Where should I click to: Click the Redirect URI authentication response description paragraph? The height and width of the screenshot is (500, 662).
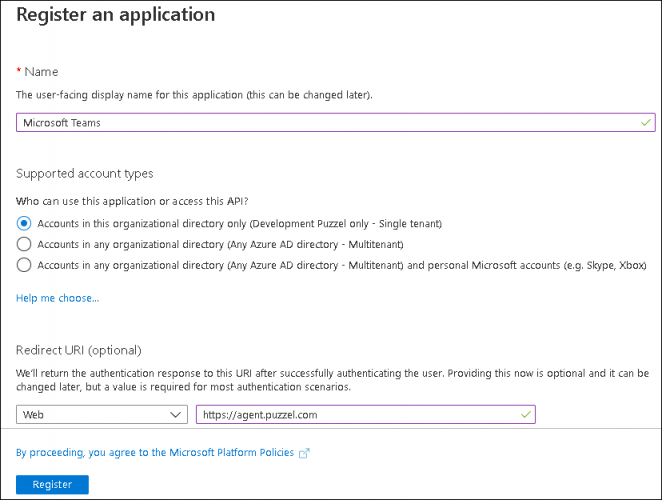pos(330,380)
